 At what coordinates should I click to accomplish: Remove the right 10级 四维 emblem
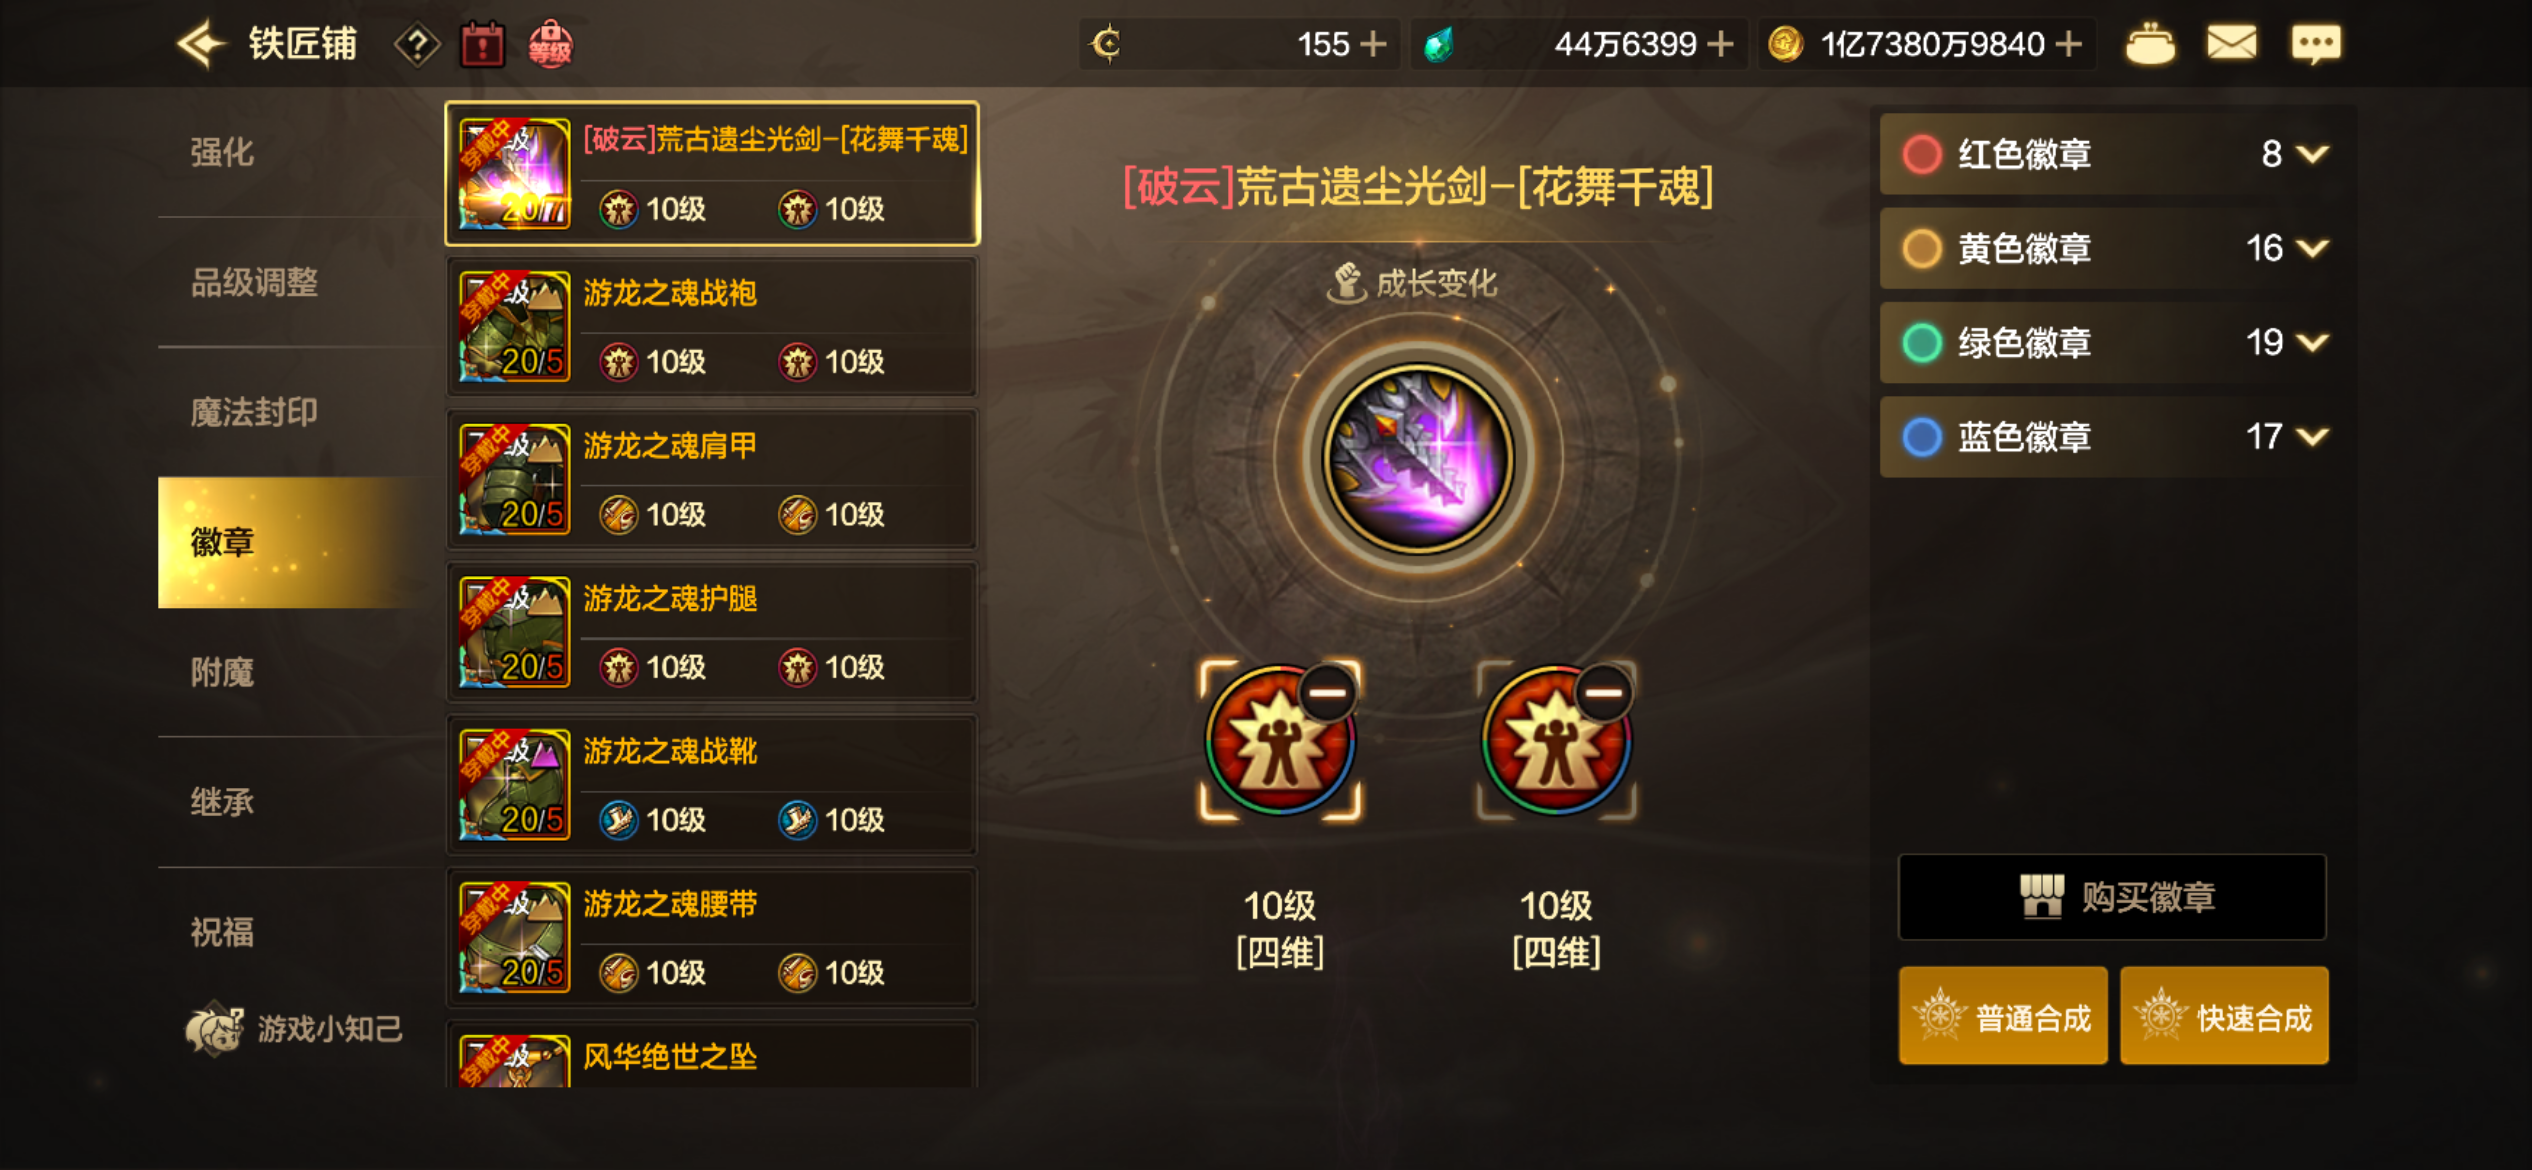click(x=1604, y=692)
